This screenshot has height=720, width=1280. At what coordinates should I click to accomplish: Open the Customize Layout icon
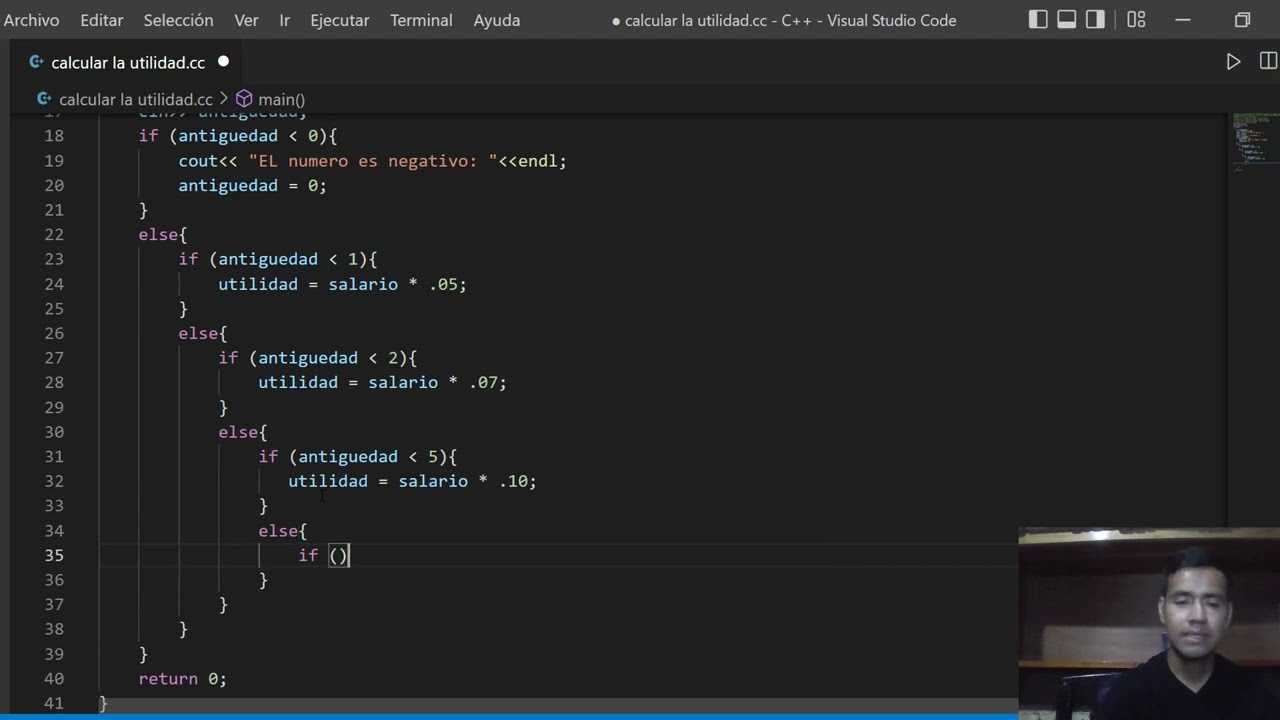click(x=1136, y=20)
